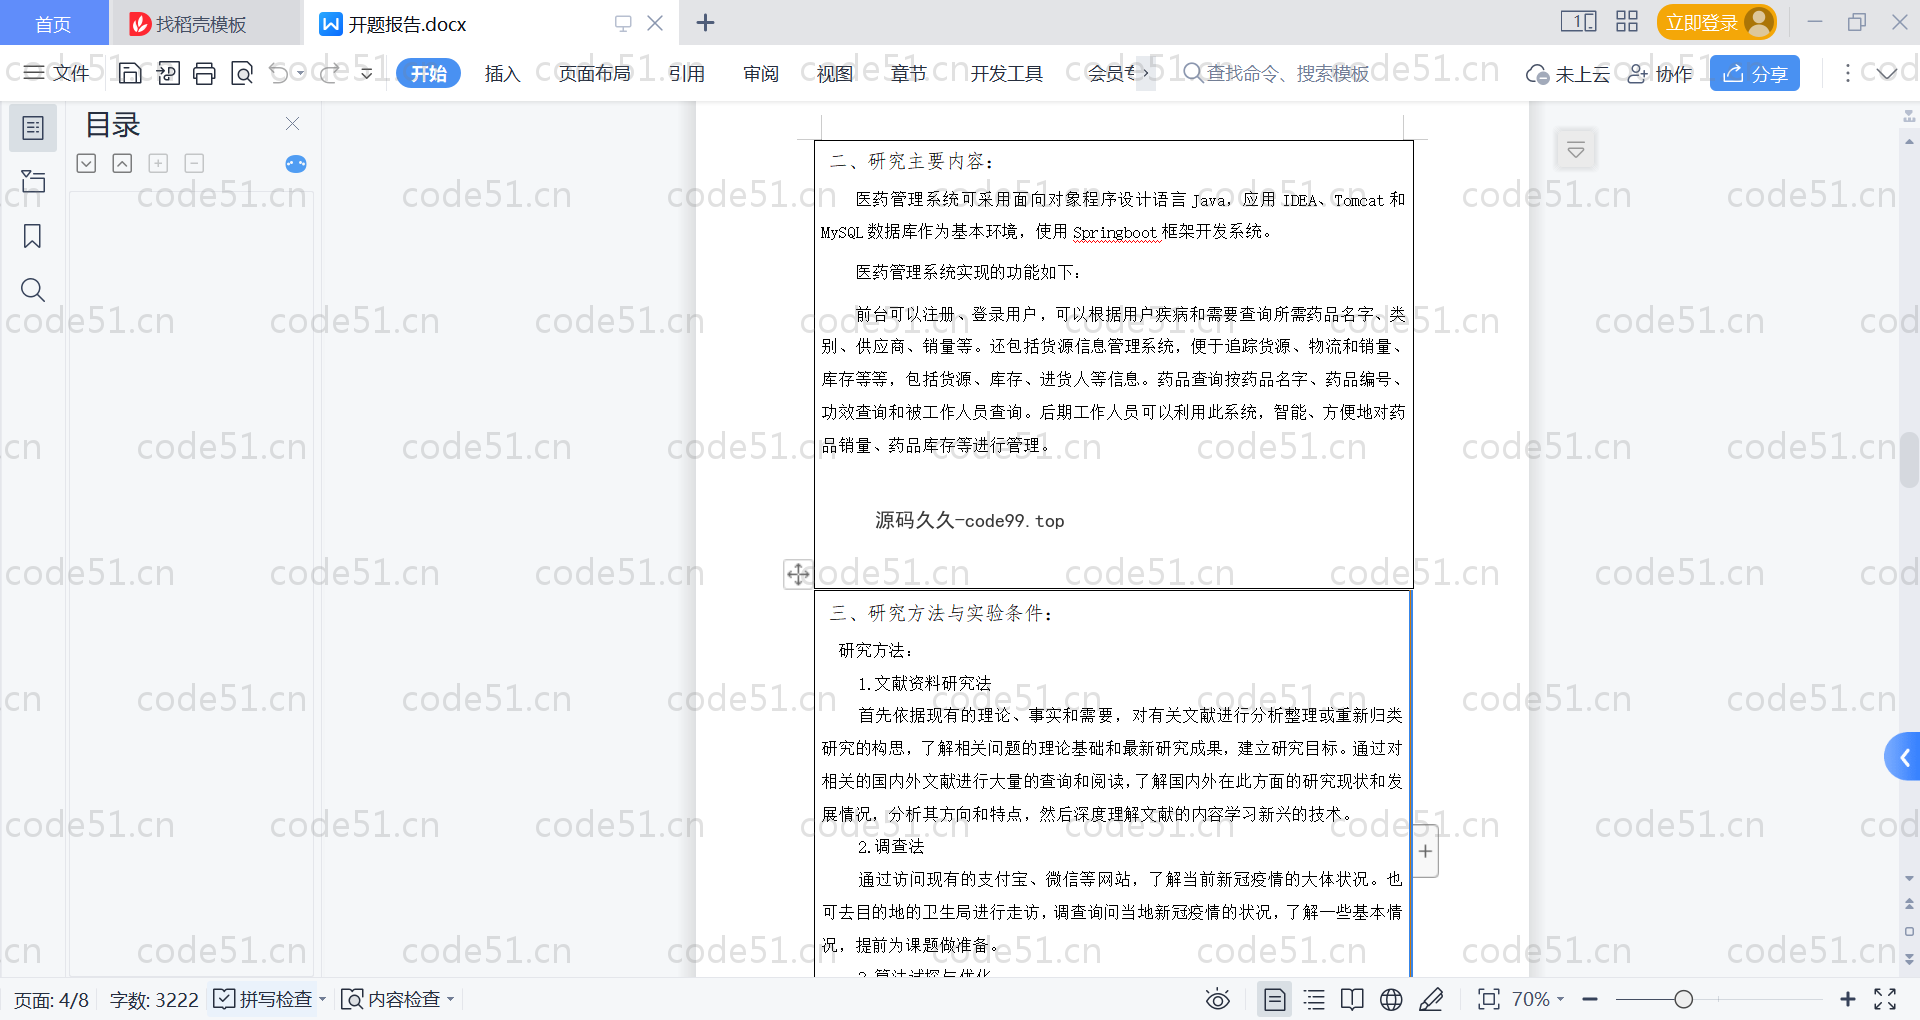Click the collapse outline levels icon
The width and height of the screenshot is (1920, 1020).
click(x=122, y=163)
